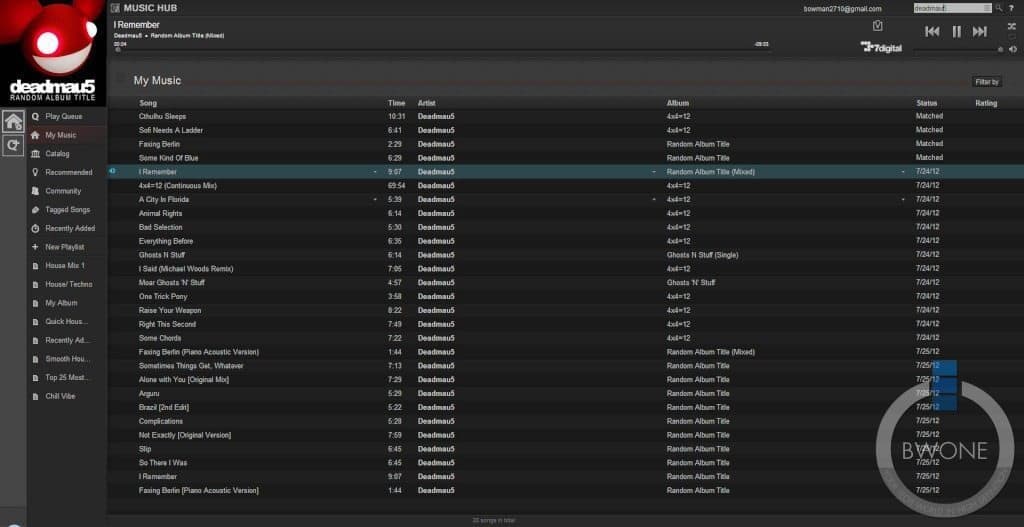
Task: Adjust the volume slider
Action: point(958,50)
